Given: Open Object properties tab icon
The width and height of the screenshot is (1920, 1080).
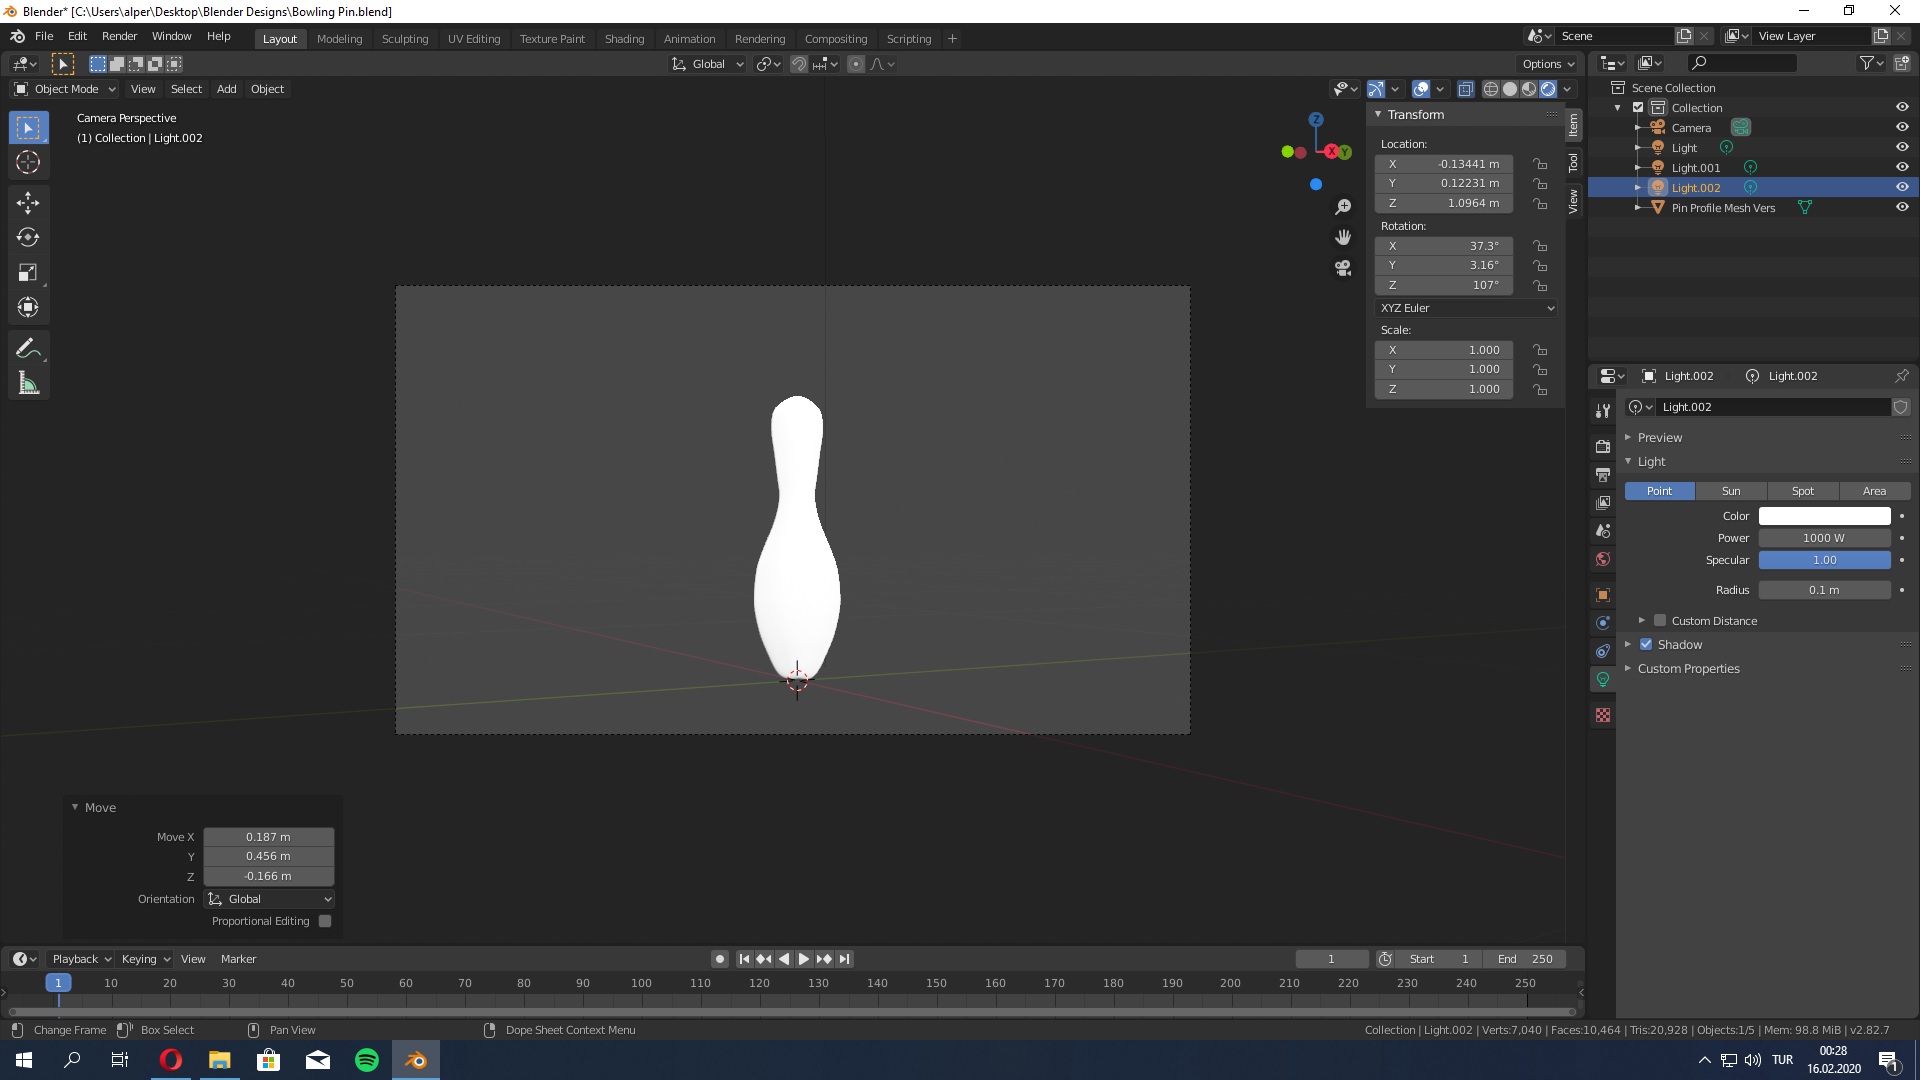Looking at the screenshot, I should coord(1603,595).
